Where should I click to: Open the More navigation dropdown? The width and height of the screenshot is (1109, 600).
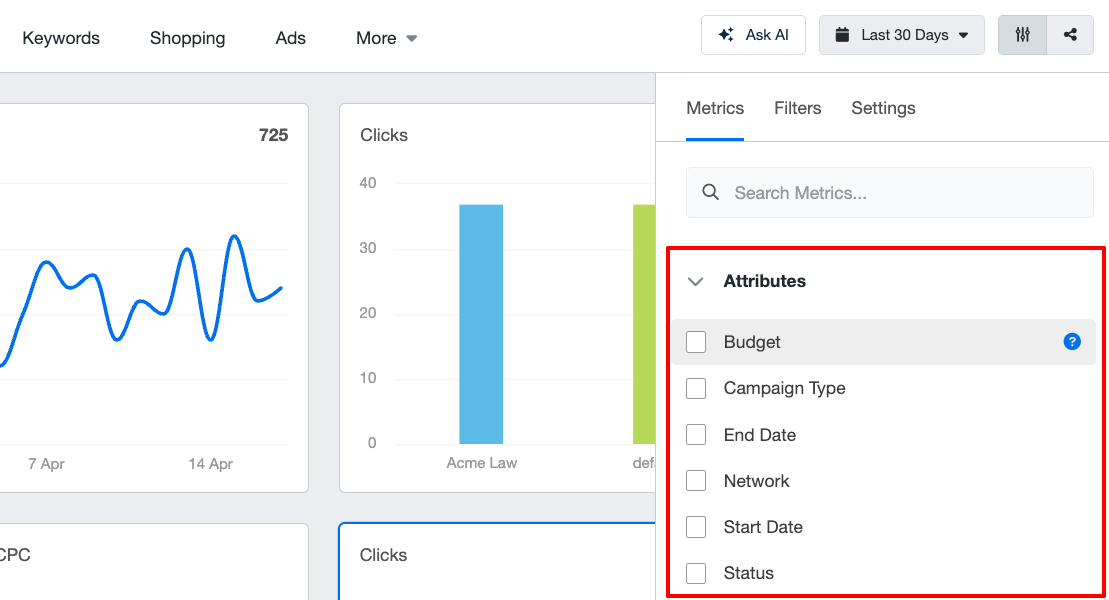(386, 37)
